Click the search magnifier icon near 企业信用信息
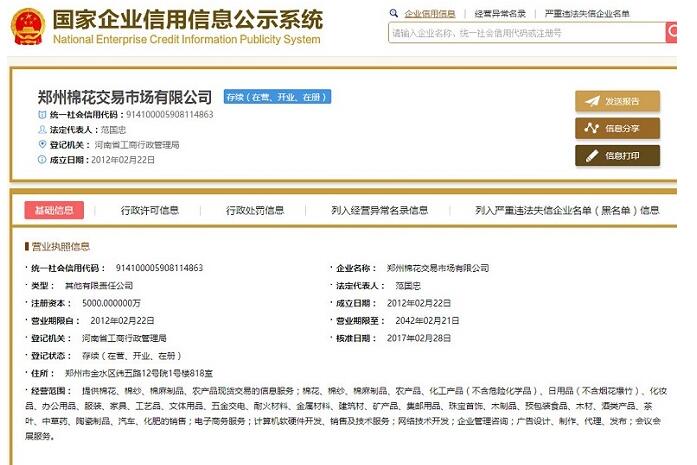This screenshot has height=465, width=697. click(393, 13)
